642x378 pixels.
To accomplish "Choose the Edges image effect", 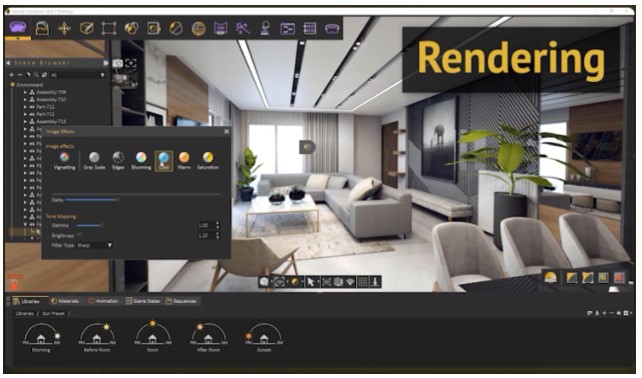I will 118,161.
